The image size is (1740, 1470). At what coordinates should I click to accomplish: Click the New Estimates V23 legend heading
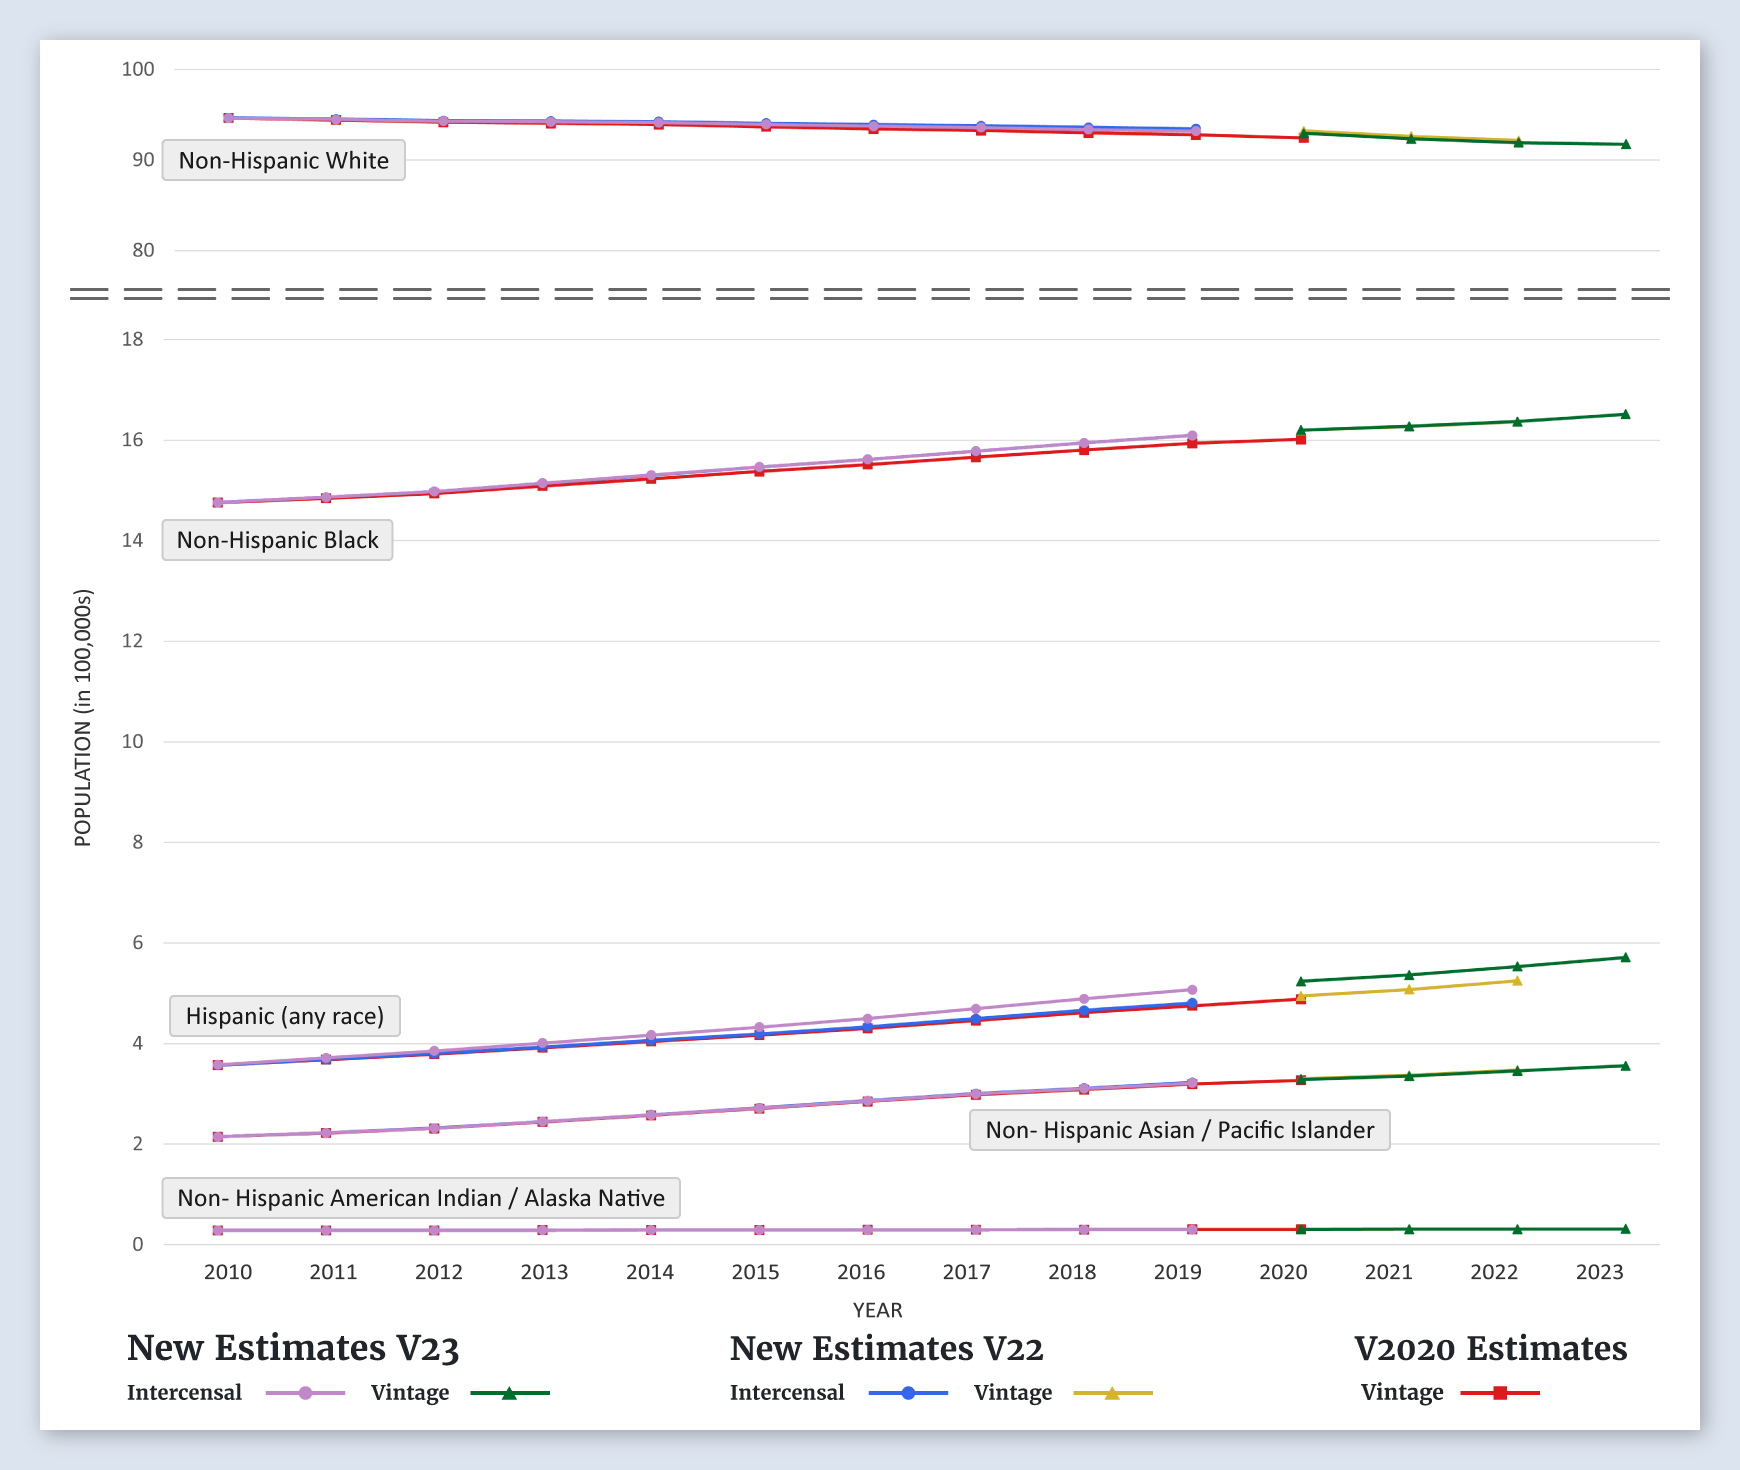(x=293, y=1348)
